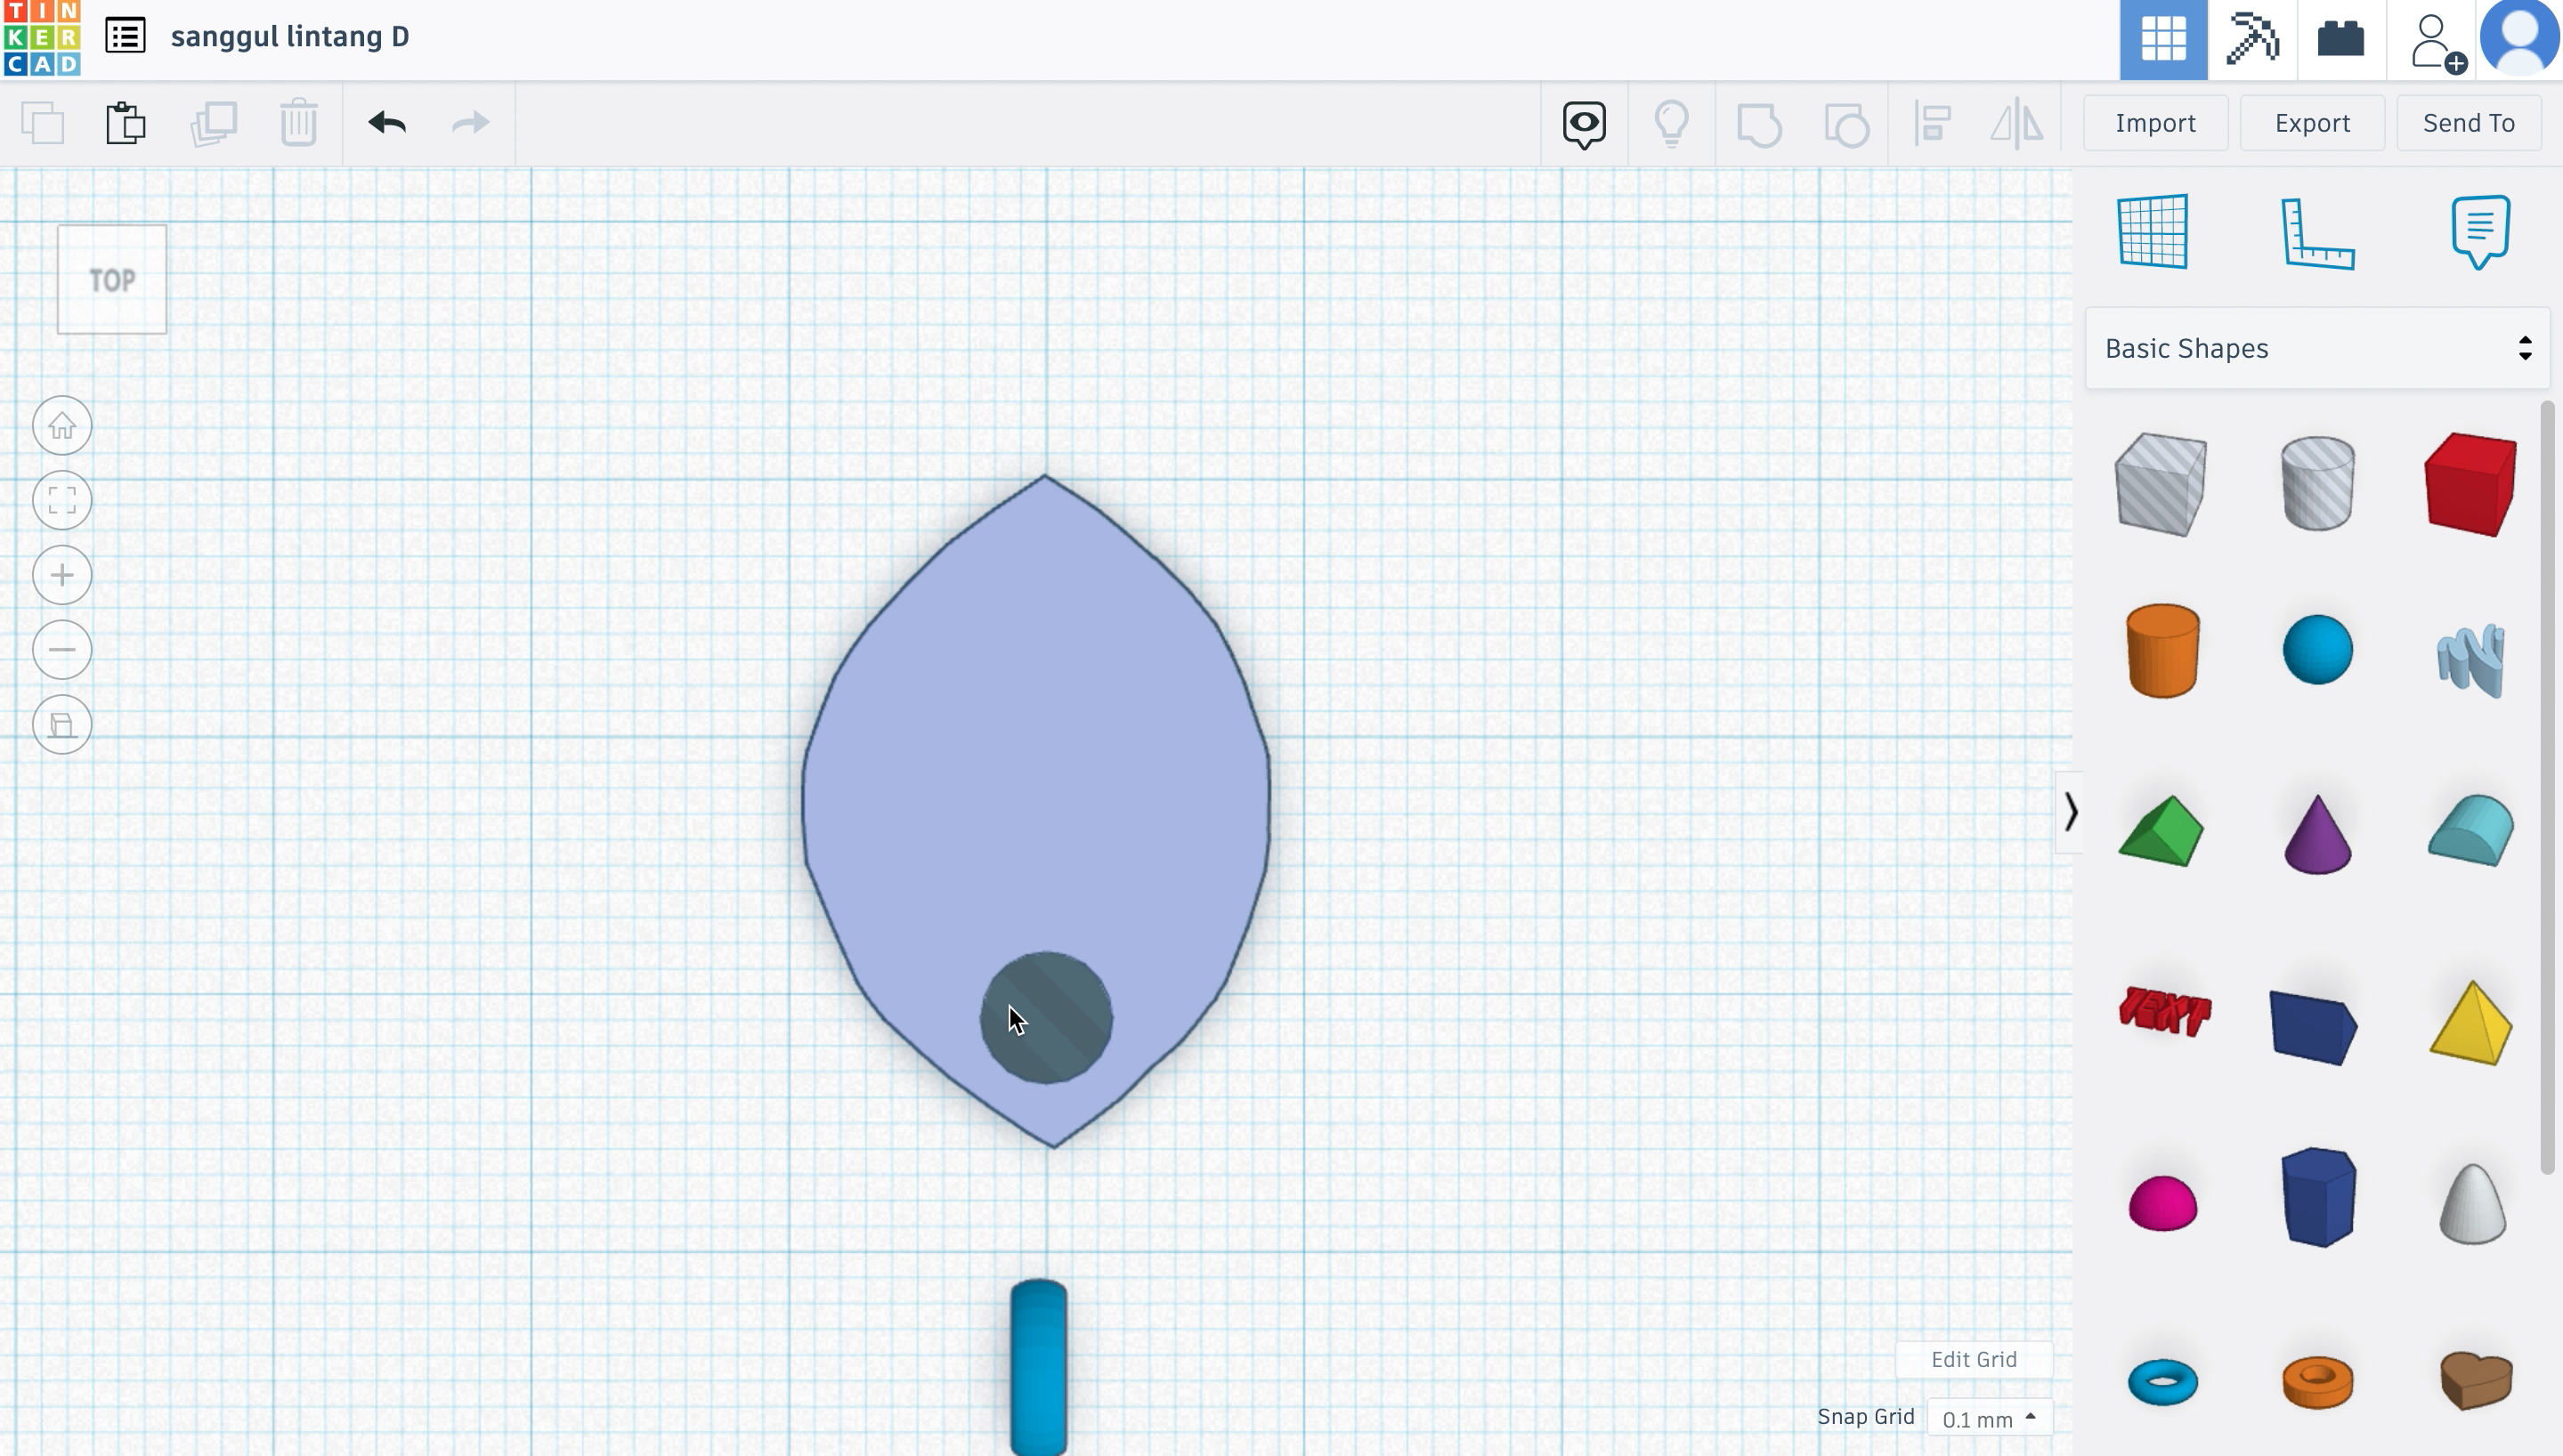
Task: Click the Align tool icon
Action: 1933,124
